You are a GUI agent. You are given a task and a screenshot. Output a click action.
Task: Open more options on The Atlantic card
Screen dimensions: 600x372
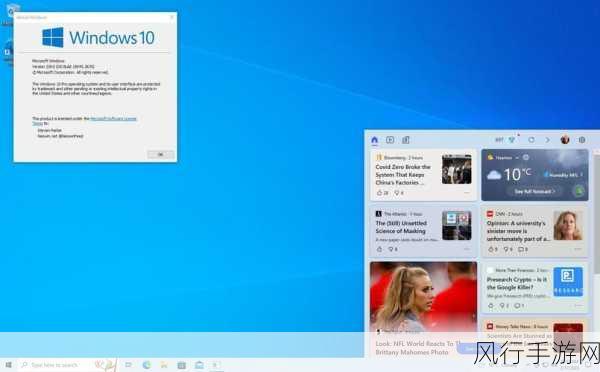[x=466, y=249]
